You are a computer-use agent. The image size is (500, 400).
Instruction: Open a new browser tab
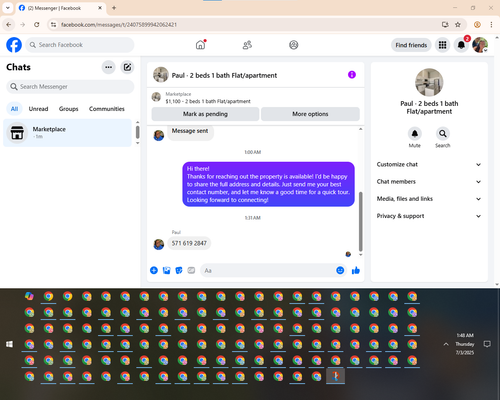114,8
